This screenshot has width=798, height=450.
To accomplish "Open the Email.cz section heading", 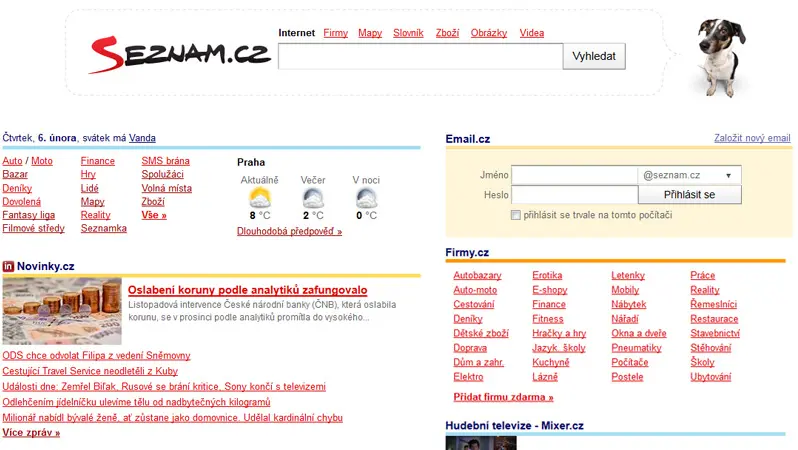I will point(468,139).
